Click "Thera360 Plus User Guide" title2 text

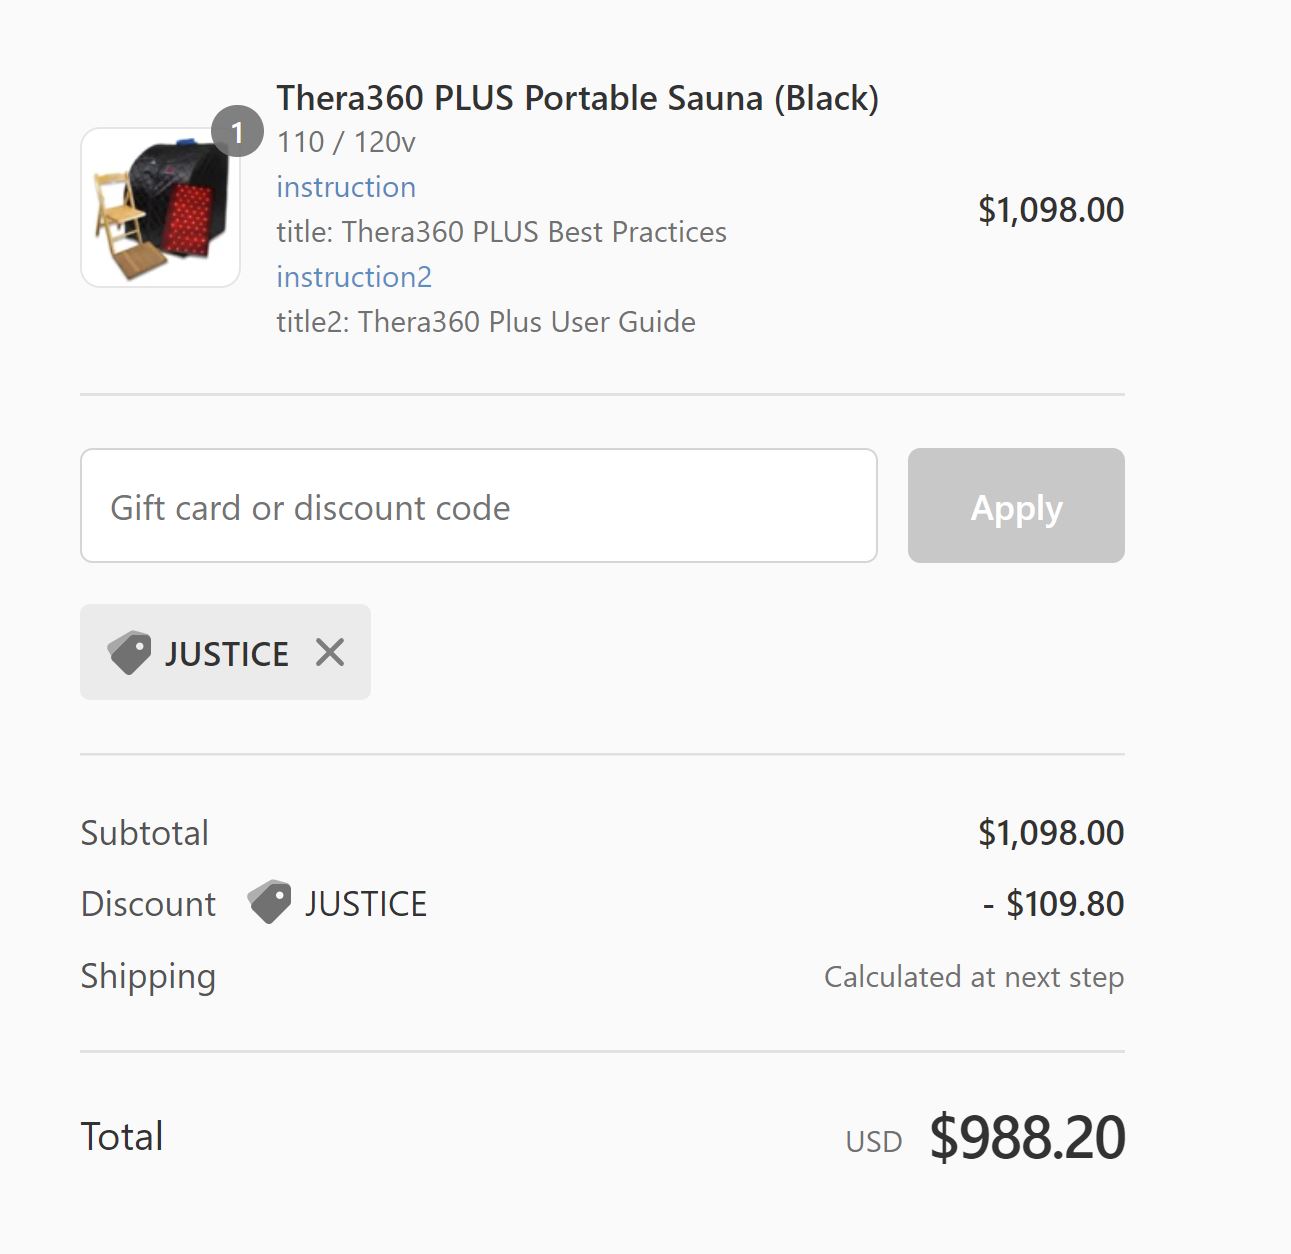pos(527,322)
